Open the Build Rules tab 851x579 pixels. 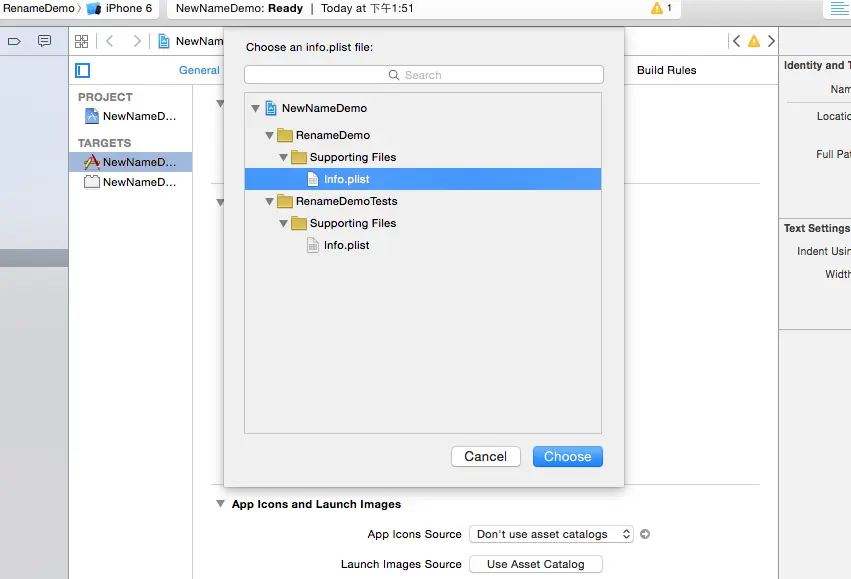click(x=666, y=70)
